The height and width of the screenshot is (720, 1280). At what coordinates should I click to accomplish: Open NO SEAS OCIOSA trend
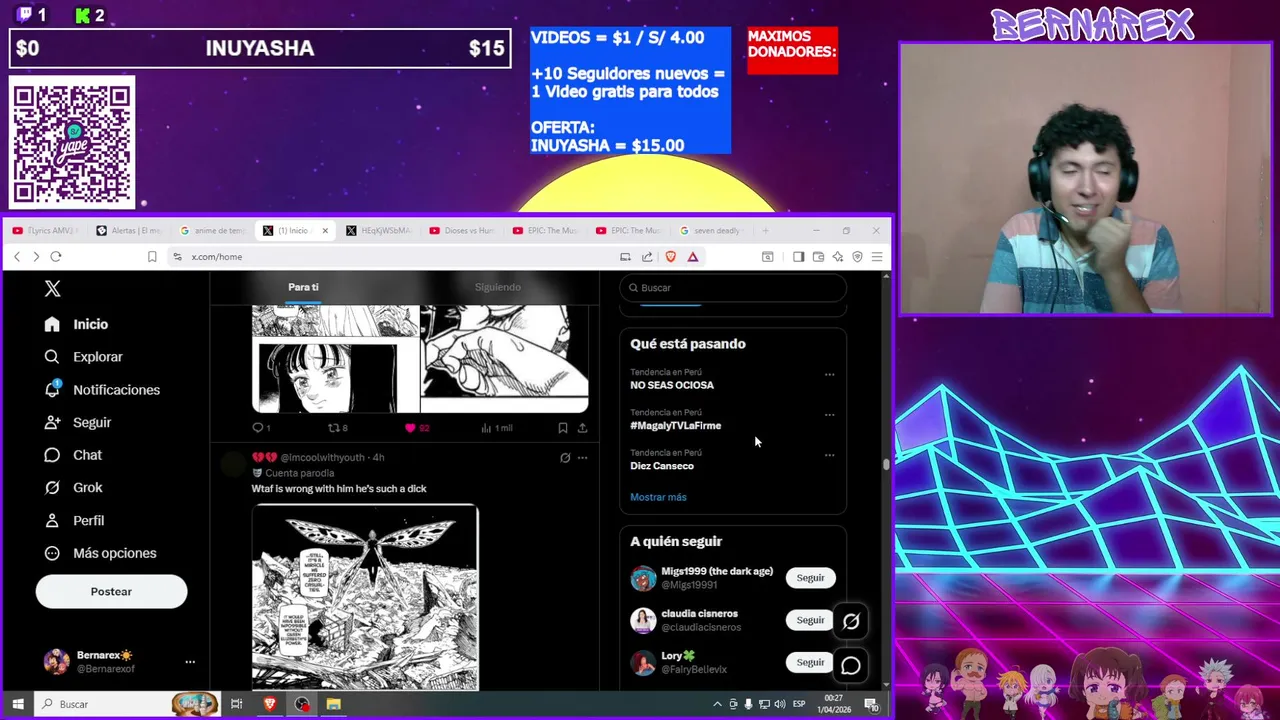(x=672, y=385)
